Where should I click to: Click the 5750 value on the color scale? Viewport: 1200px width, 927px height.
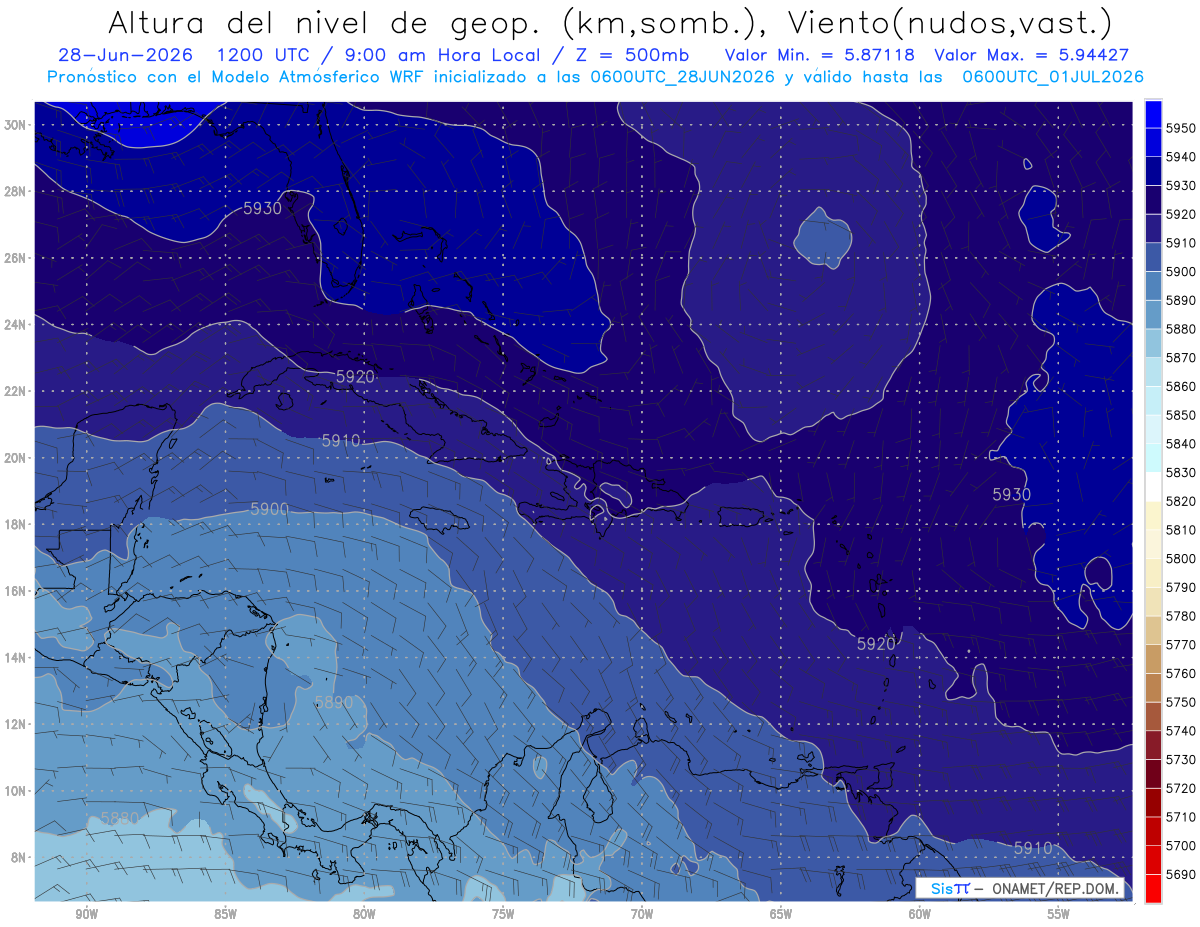point(1181,702)
